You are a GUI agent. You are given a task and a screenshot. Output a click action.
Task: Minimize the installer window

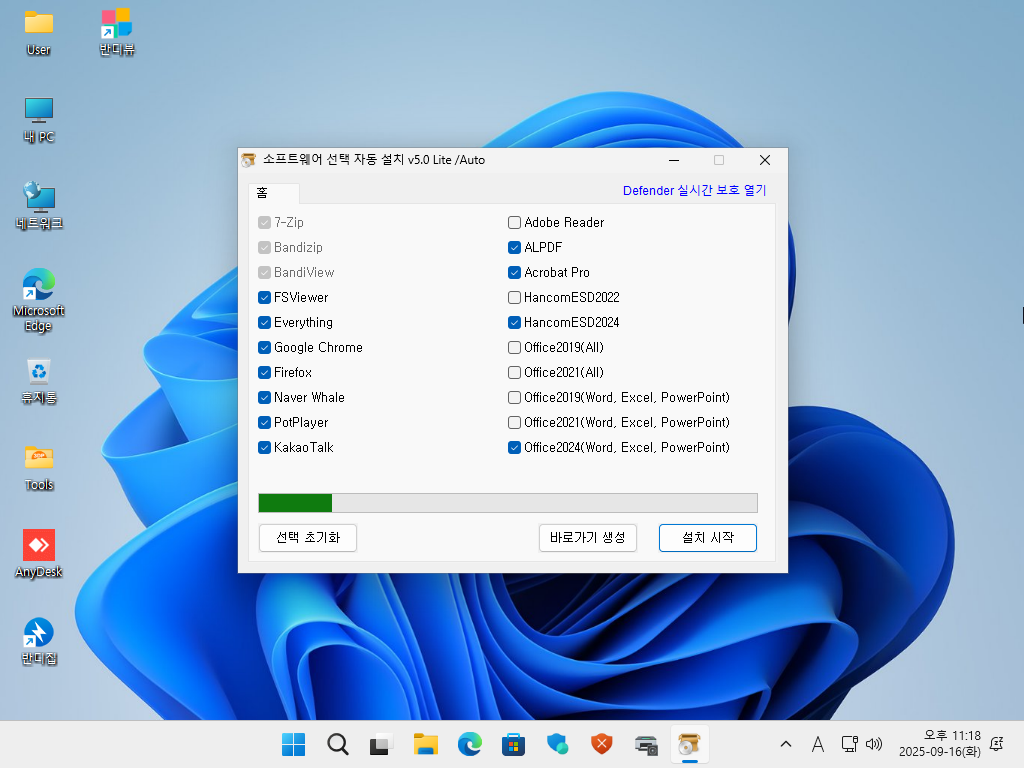(674, 160)
